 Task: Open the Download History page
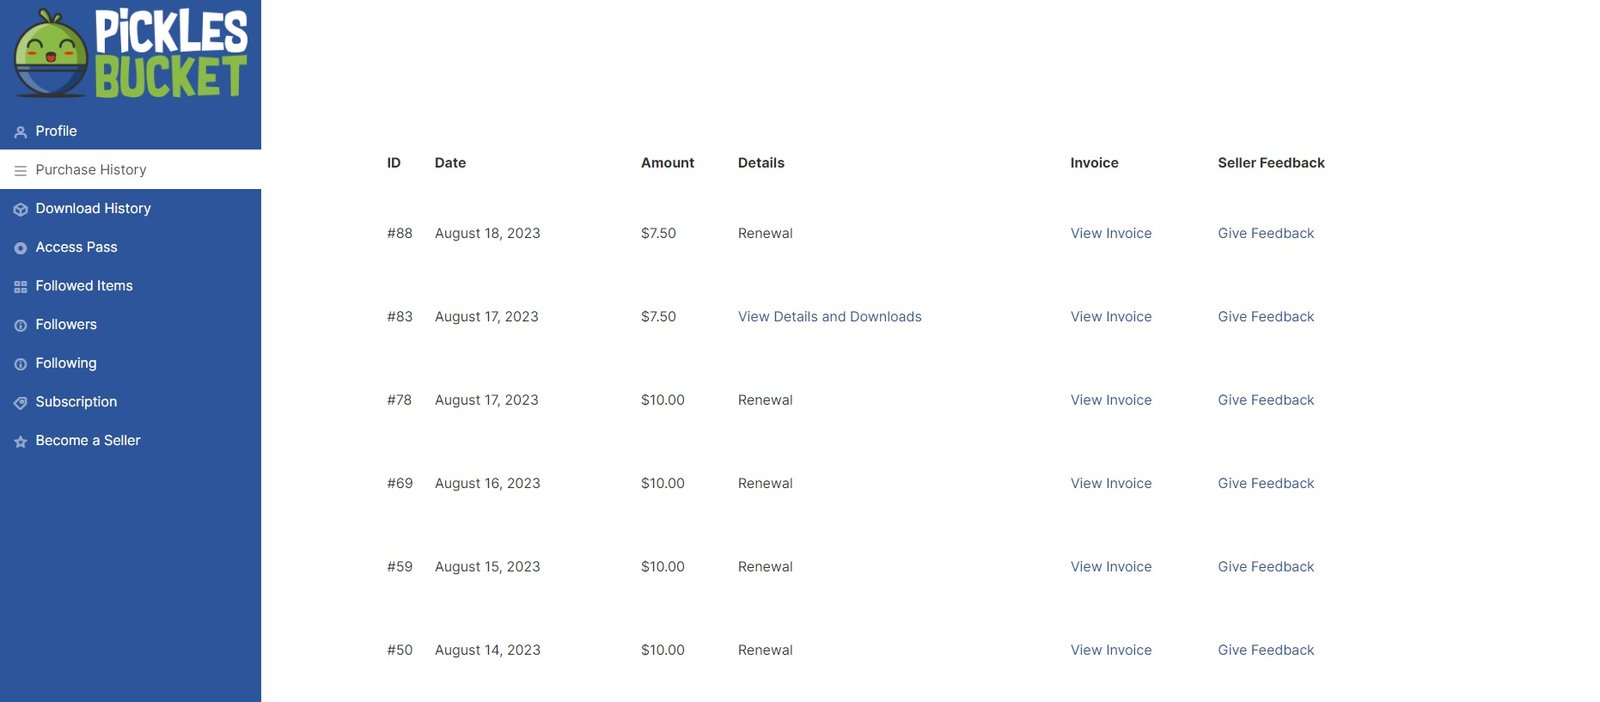click(93, 208)
